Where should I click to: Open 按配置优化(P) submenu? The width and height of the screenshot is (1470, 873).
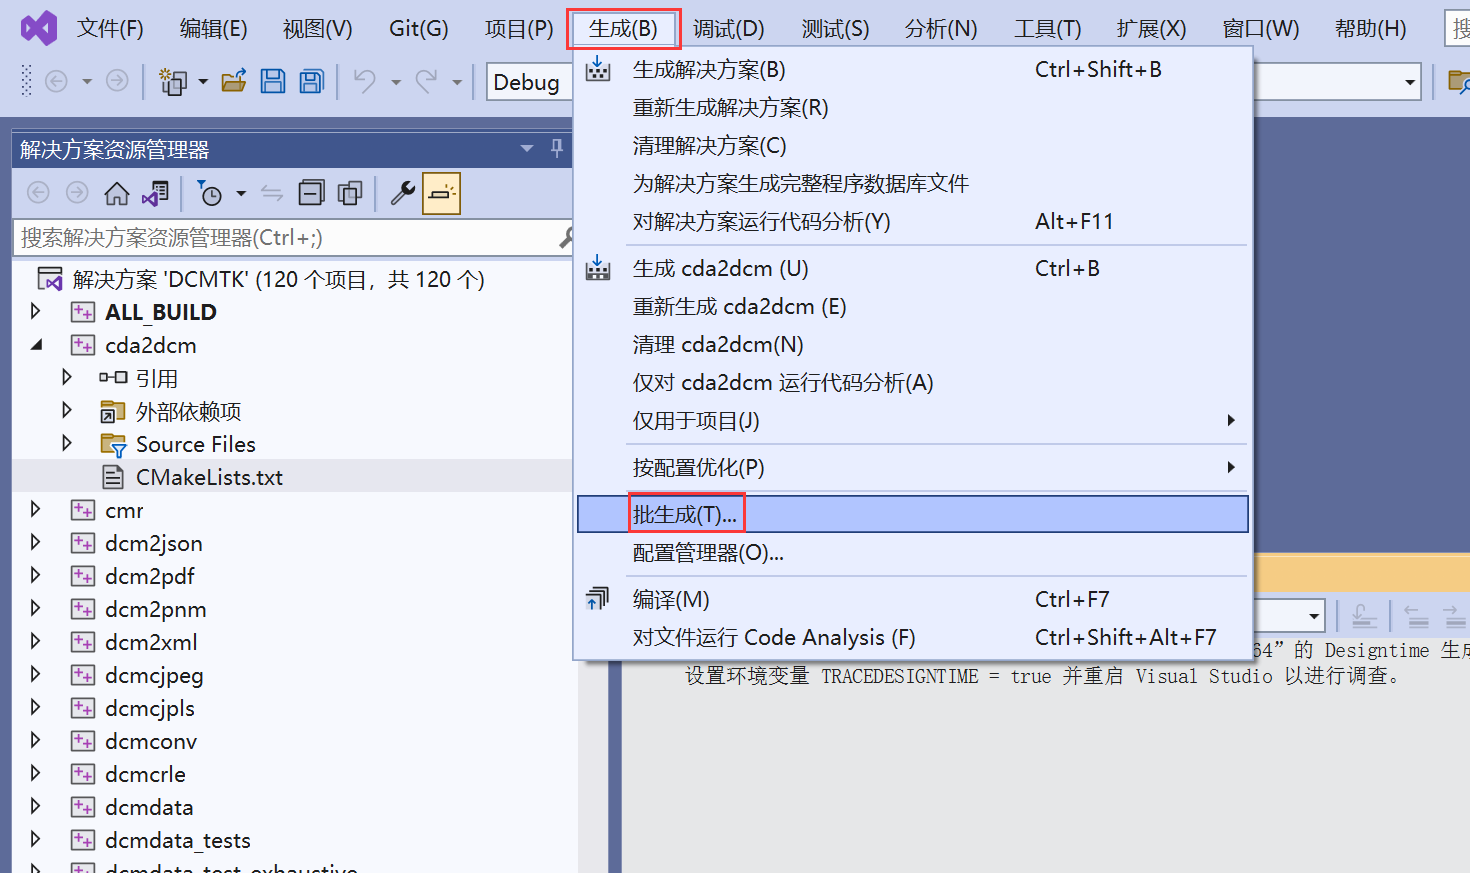[912, 467]
